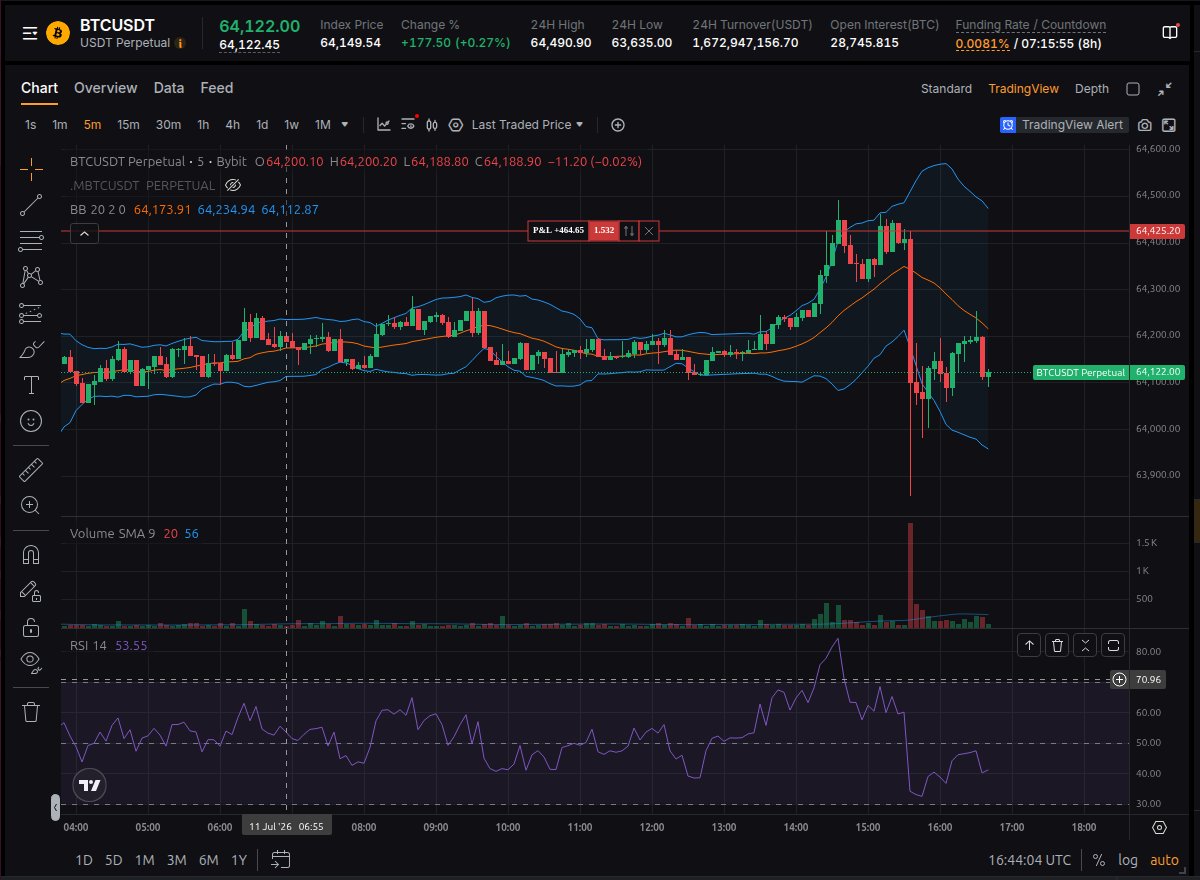This screenshot has width=1200, height=880.
Task: Toggle logarithmic scale
Action: (1127, 860)
